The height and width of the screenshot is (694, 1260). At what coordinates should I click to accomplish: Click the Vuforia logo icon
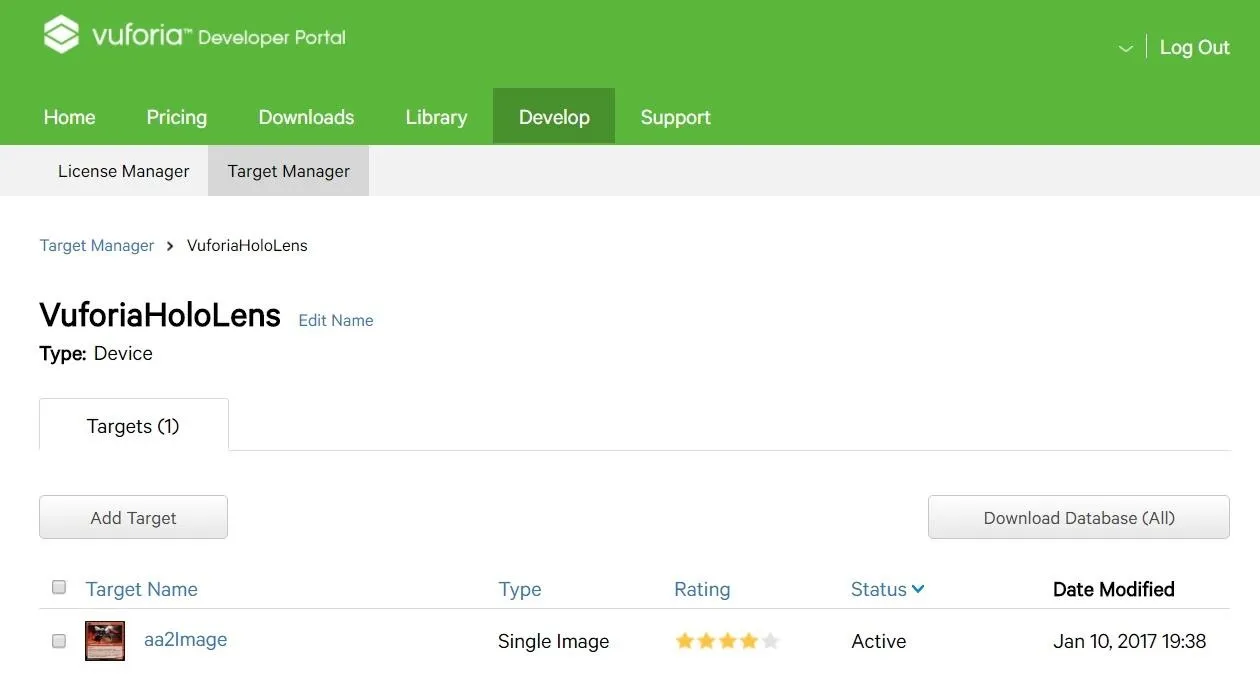tap(61, 35)
